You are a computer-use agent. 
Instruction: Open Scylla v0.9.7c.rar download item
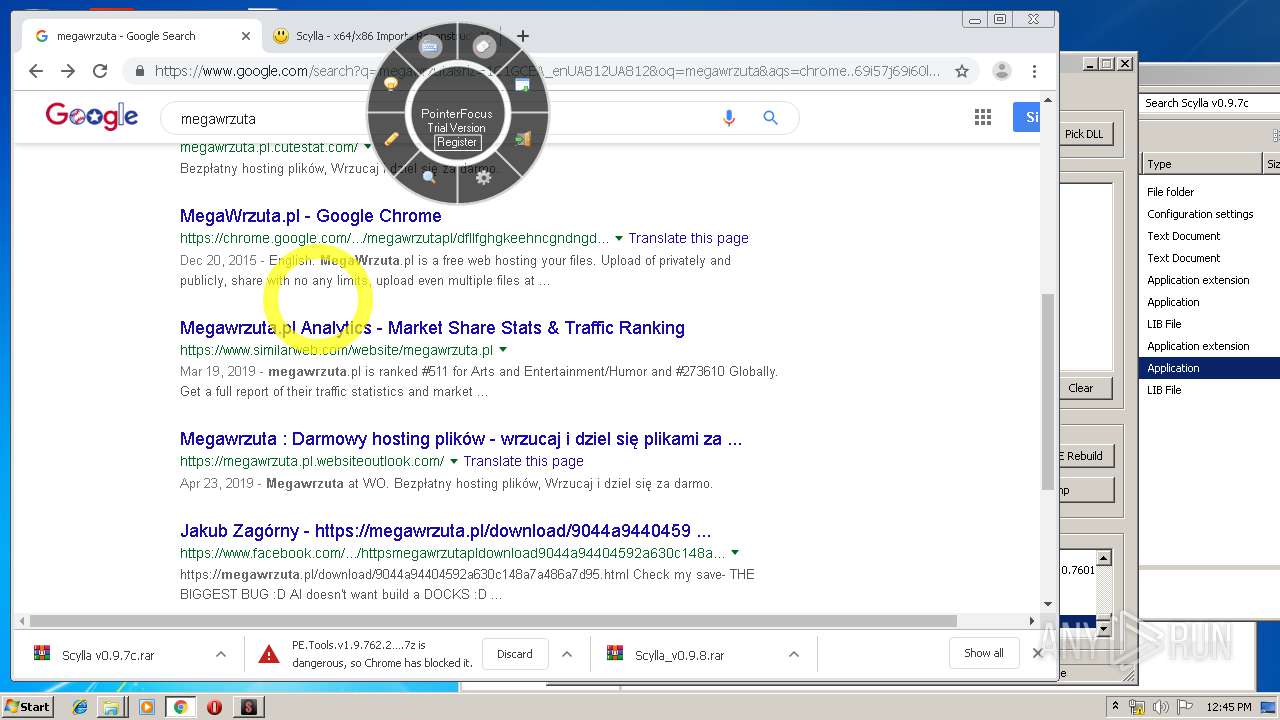pyautogui.click(x=108, y=655)
